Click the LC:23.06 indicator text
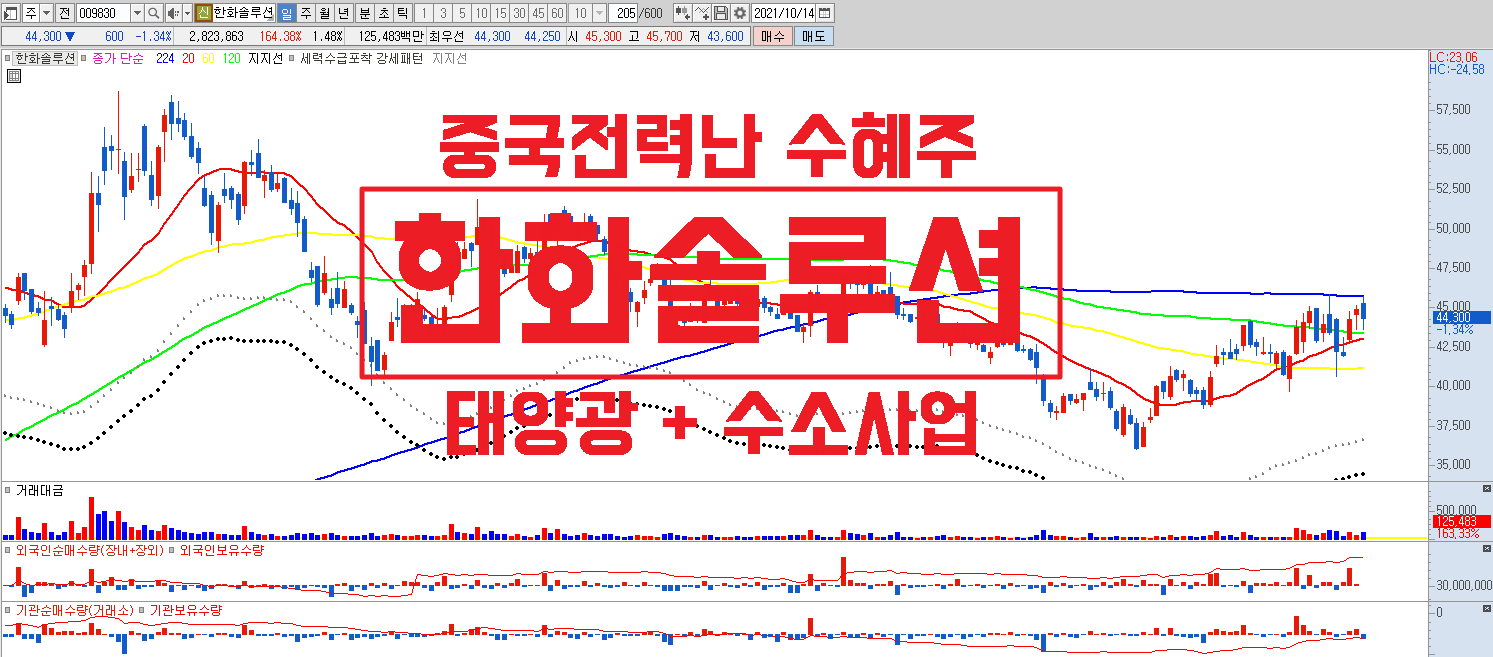The image size is (1493, 657). pyautogui.click(x=1453, y=58)
